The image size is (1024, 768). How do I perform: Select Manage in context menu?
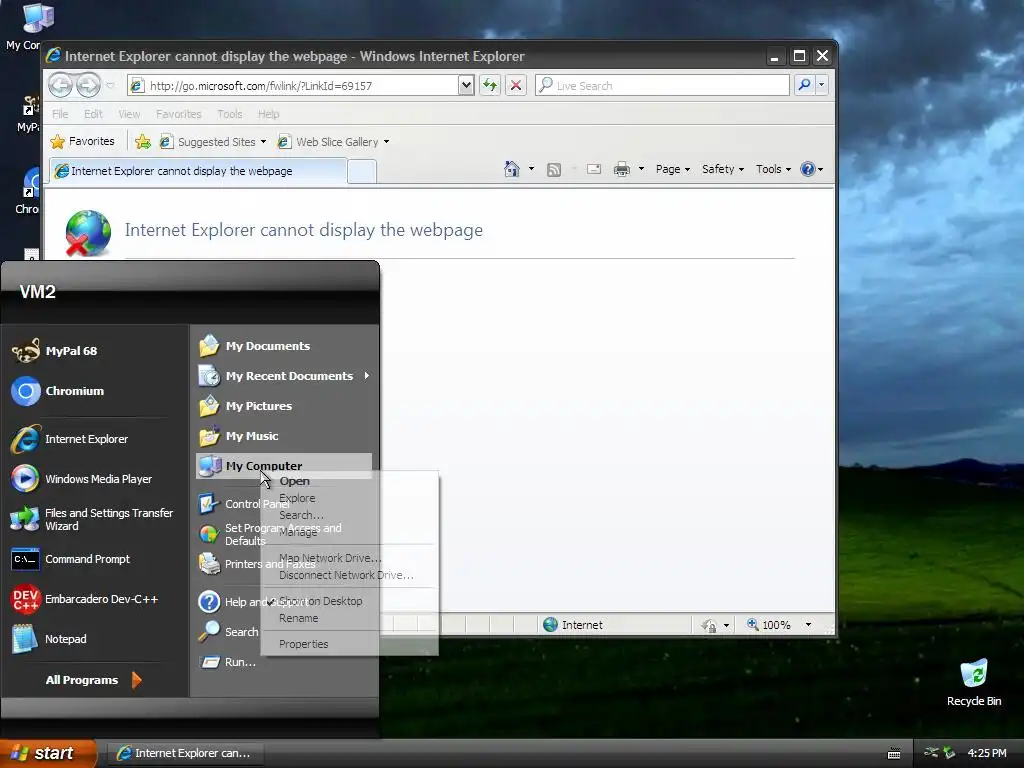pos(298,532)
